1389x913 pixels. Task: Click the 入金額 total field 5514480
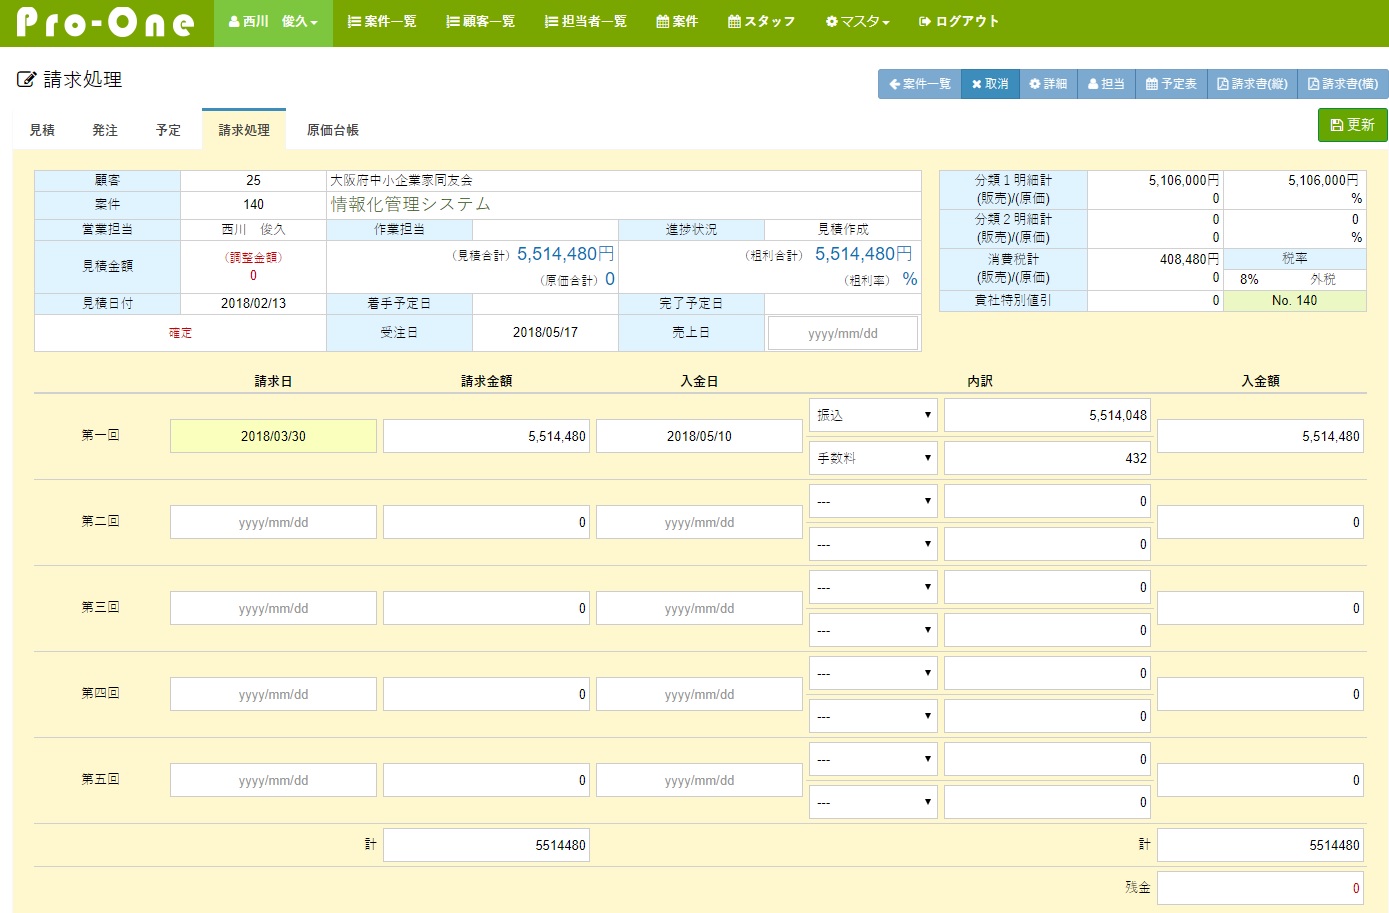point(1260,845)
